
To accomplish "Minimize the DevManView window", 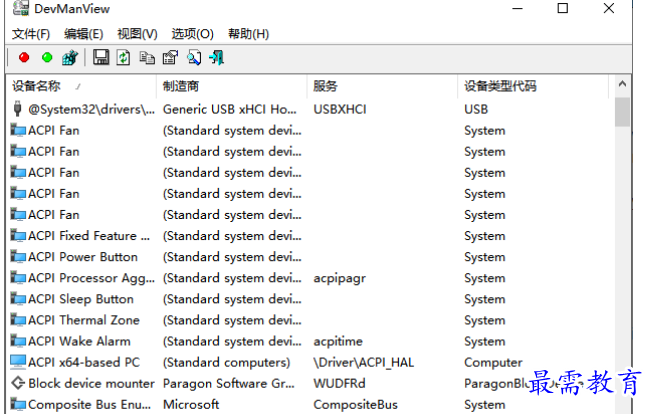I will (517, 8).
